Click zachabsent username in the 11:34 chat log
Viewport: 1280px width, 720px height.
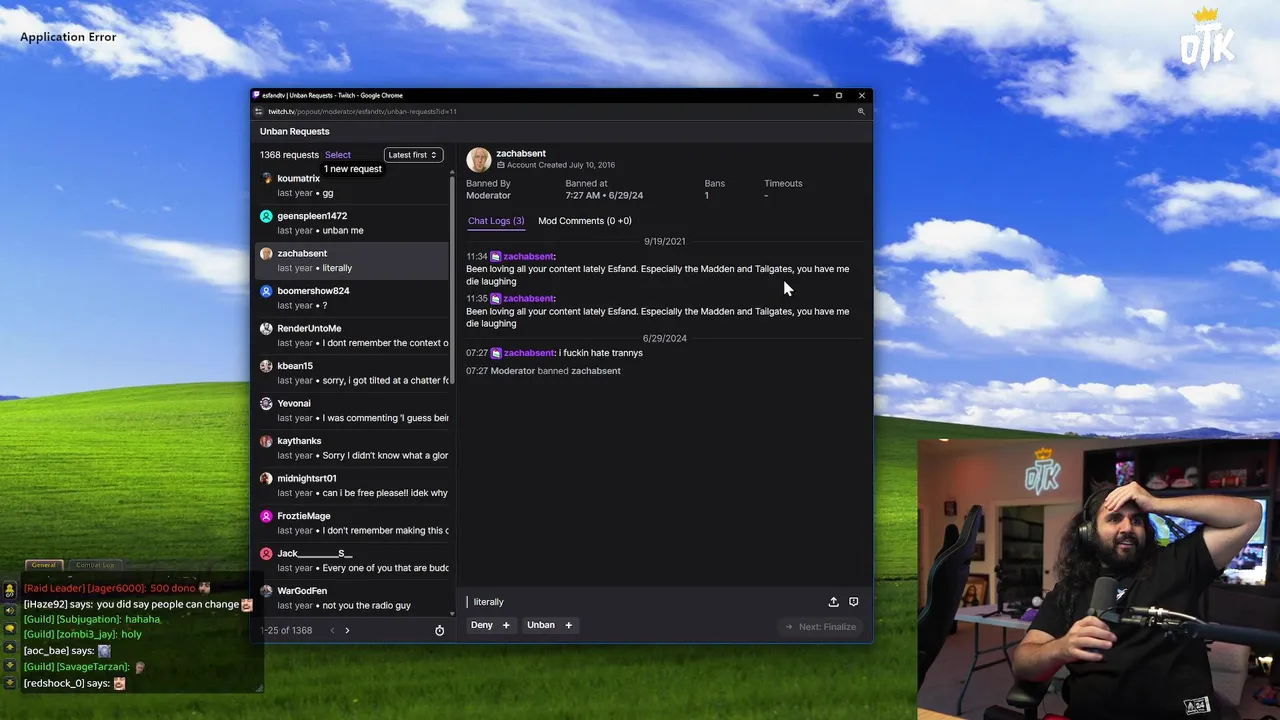coord(529,257)
